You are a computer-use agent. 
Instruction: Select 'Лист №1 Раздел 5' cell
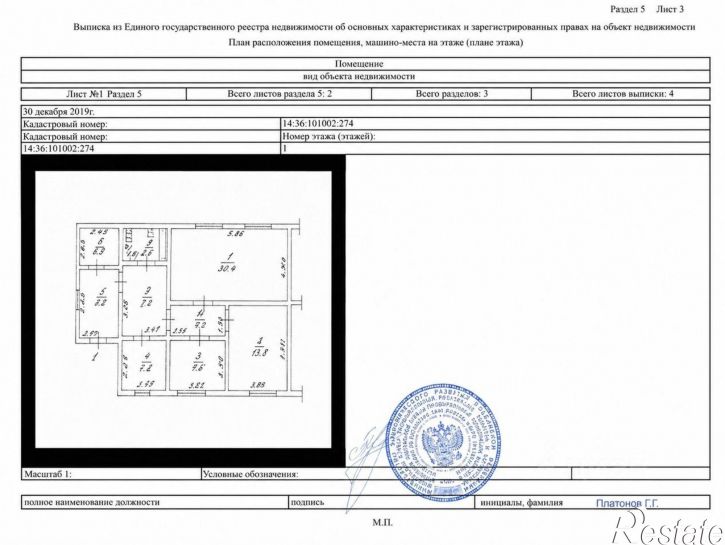tap(104, 94)
